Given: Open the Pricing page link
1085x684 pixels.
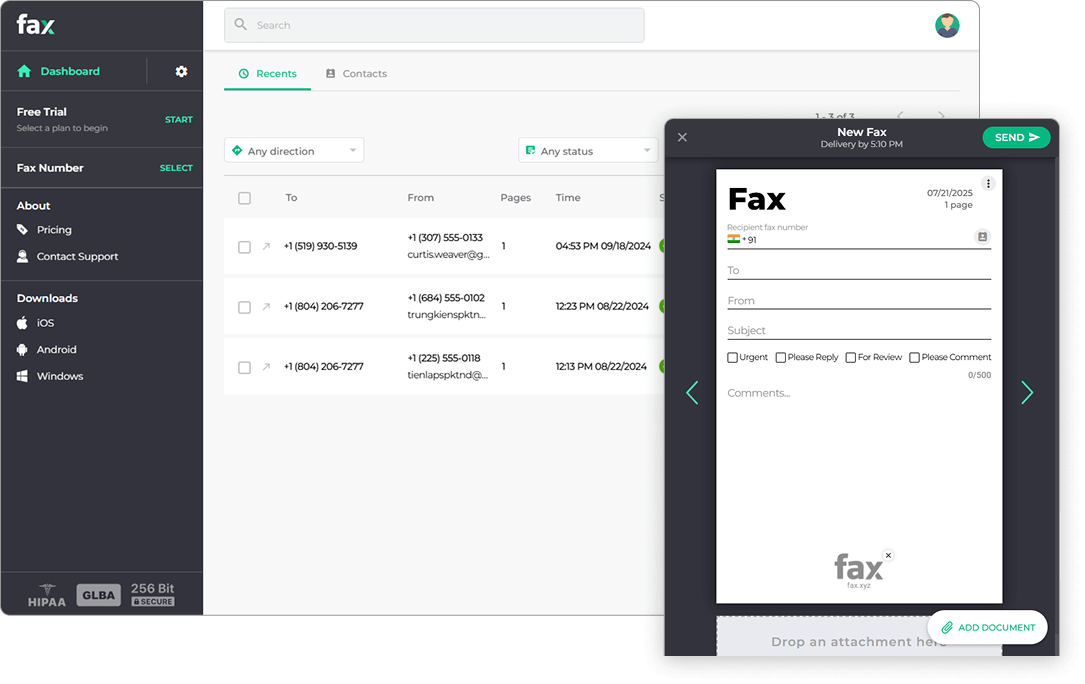Looking at the screenshot, I should point(54,229).
